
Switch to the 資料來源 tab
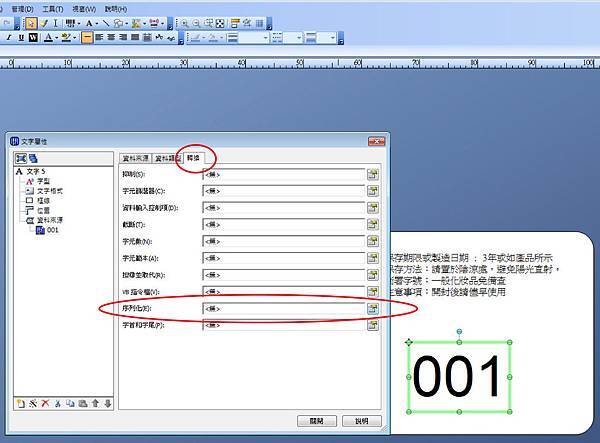click(x=135, y=158)
